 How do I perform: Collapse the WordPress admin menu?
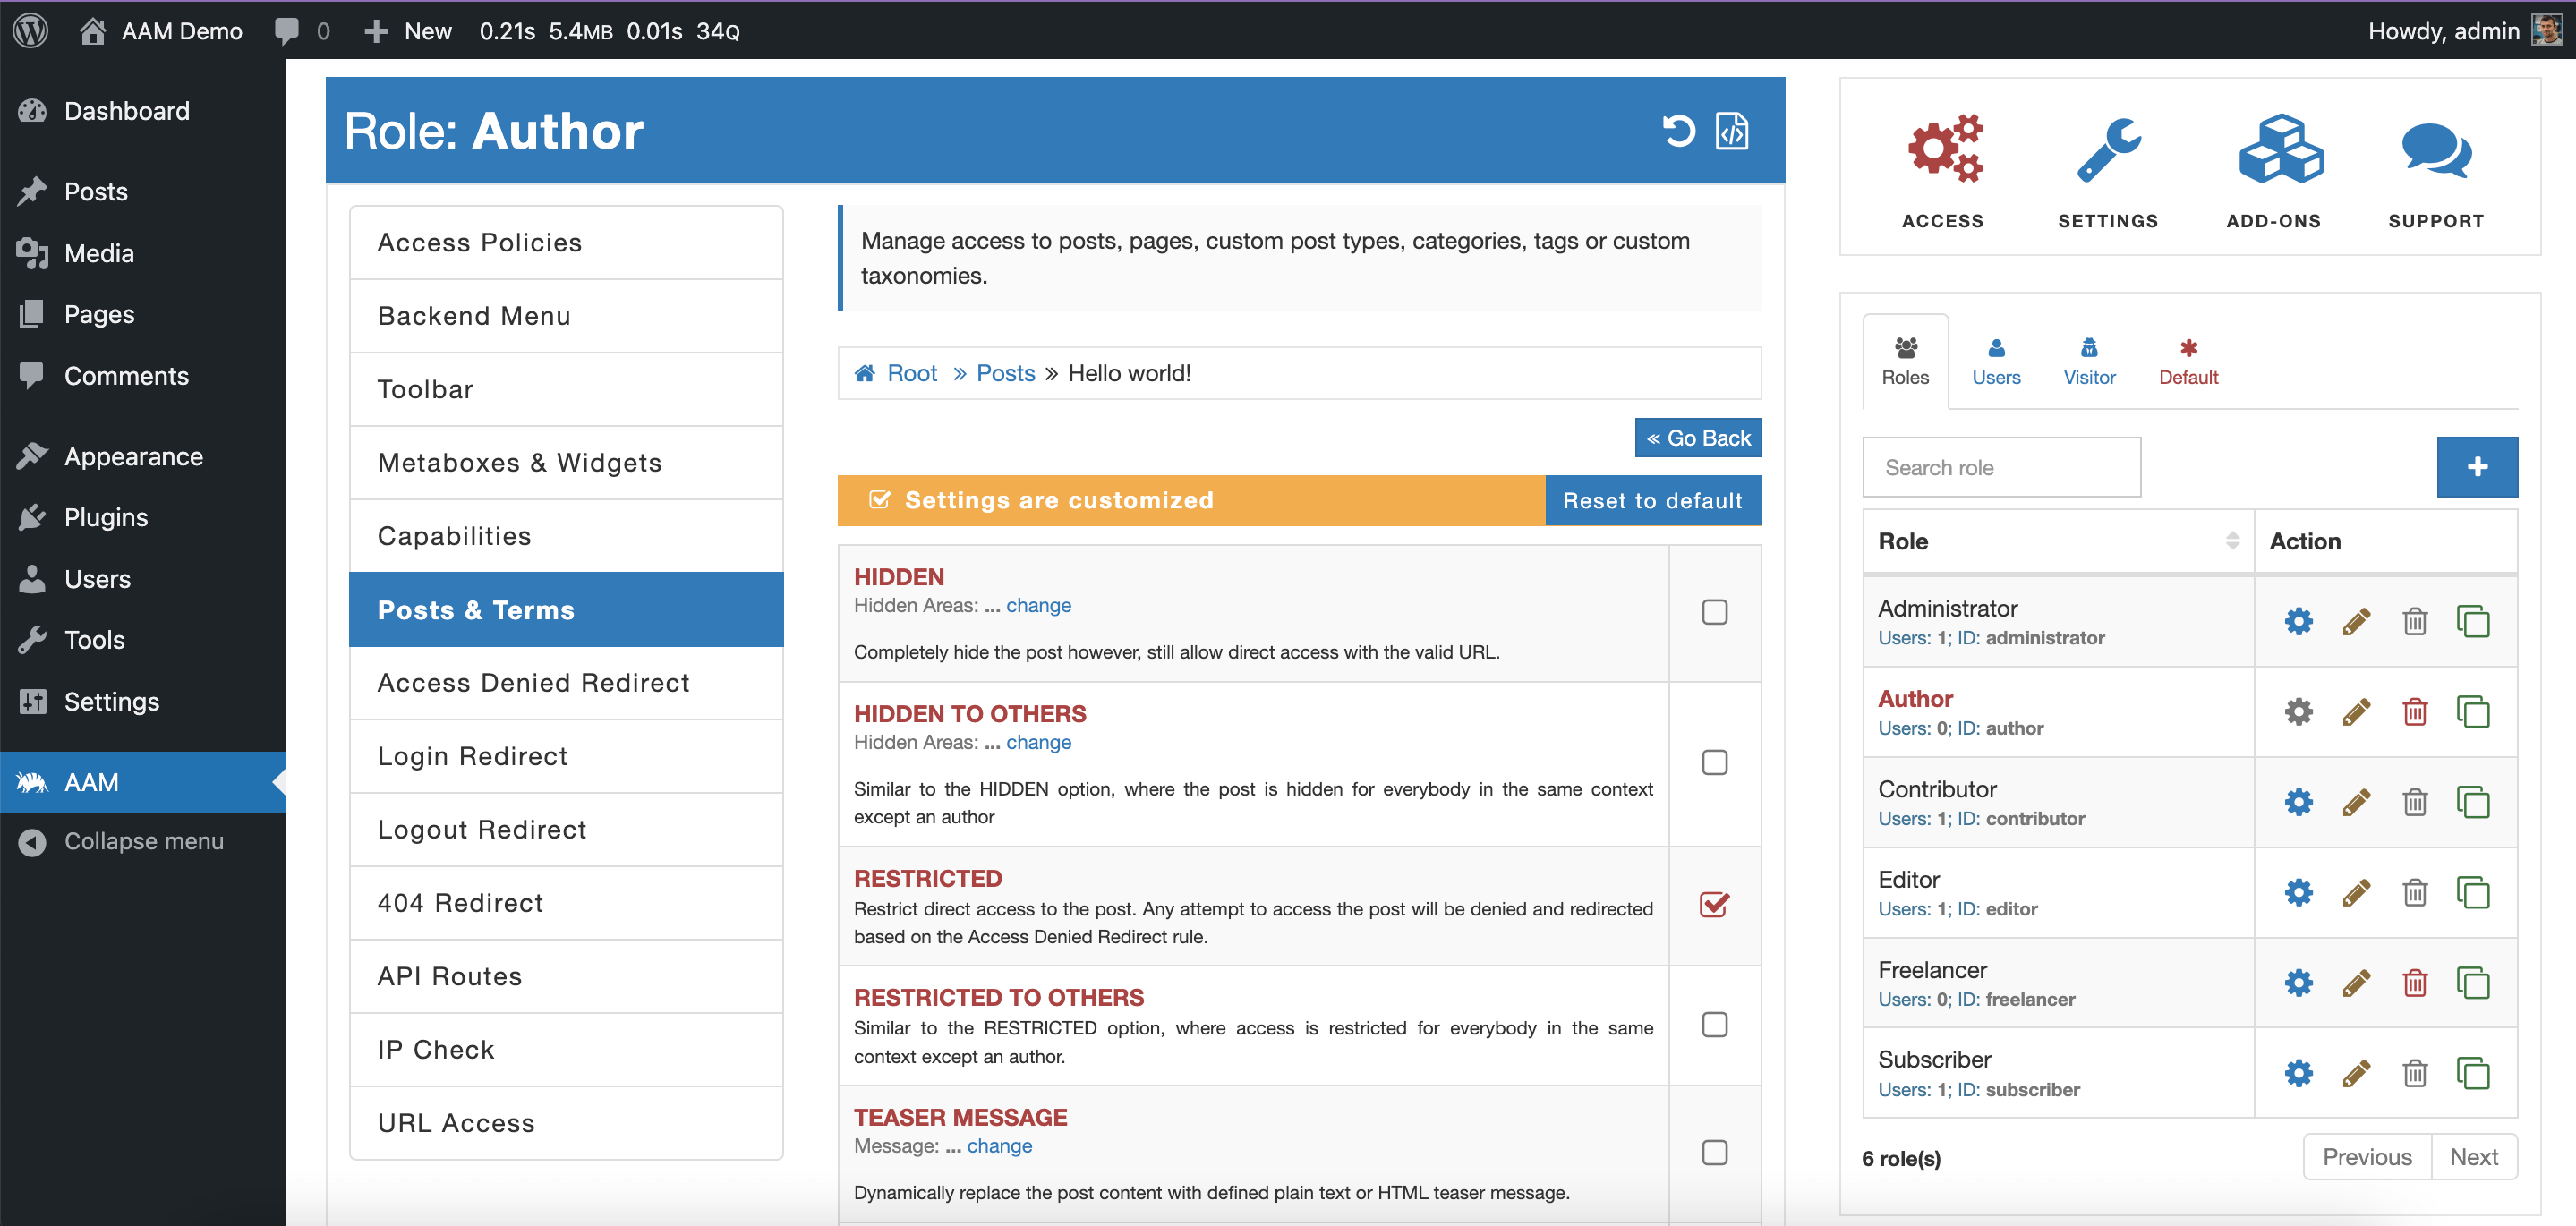(x=143, y=841)
